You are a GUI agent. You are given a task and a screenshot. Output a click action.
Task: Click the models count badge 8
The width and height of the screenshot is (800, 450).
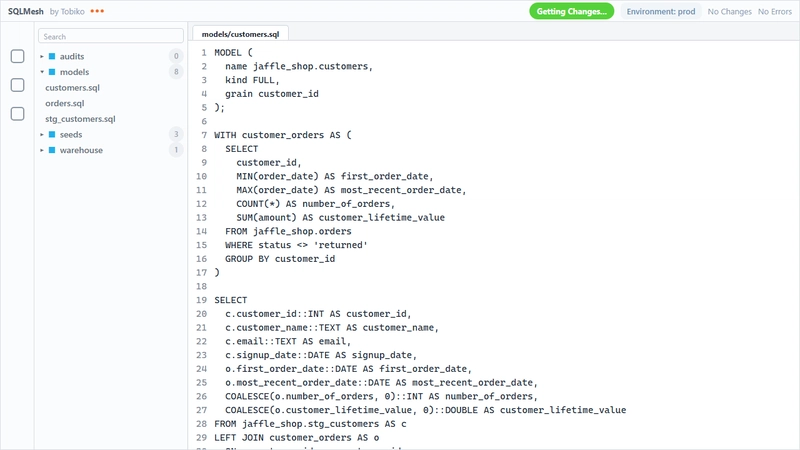[x=176, y=72]
